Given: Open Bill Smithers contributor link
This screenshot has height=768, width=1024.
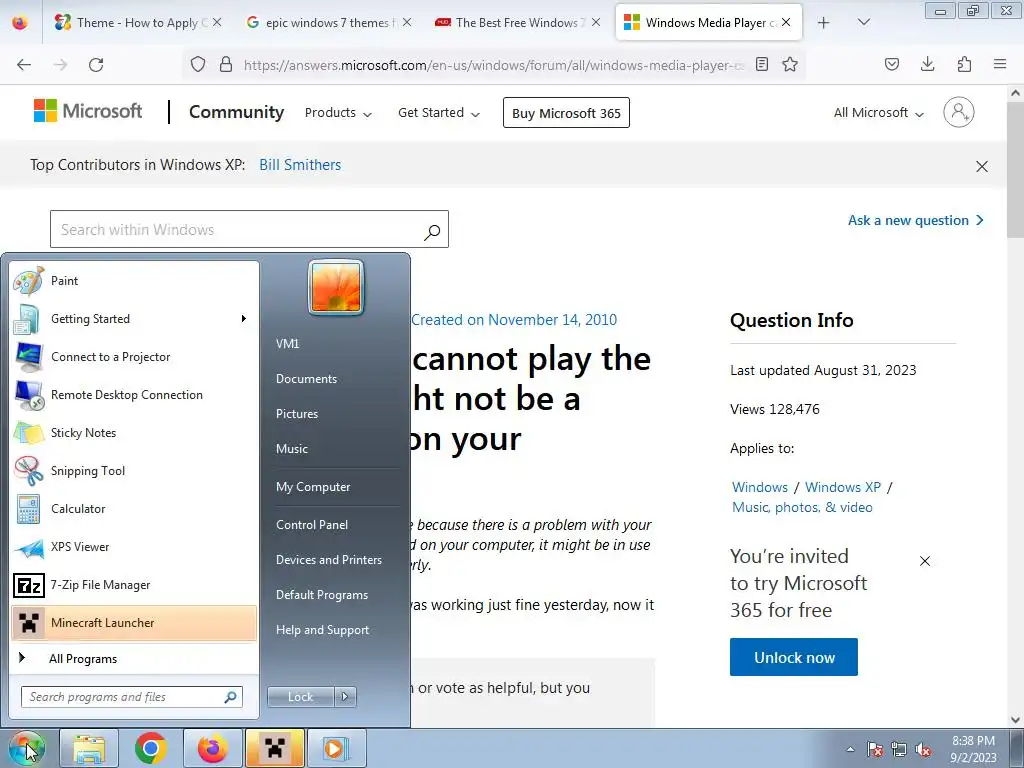Looking at the screenshot, I should (300, 165).
